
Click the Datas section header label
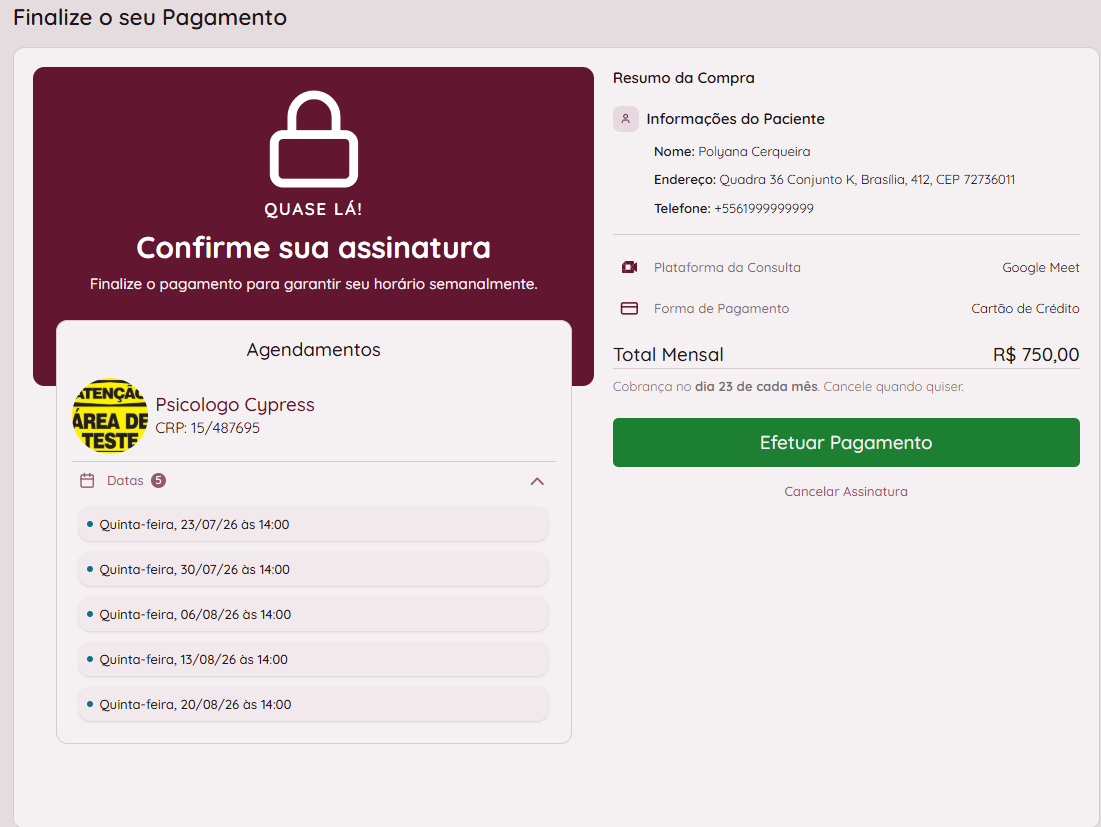[x=125, y=481]
